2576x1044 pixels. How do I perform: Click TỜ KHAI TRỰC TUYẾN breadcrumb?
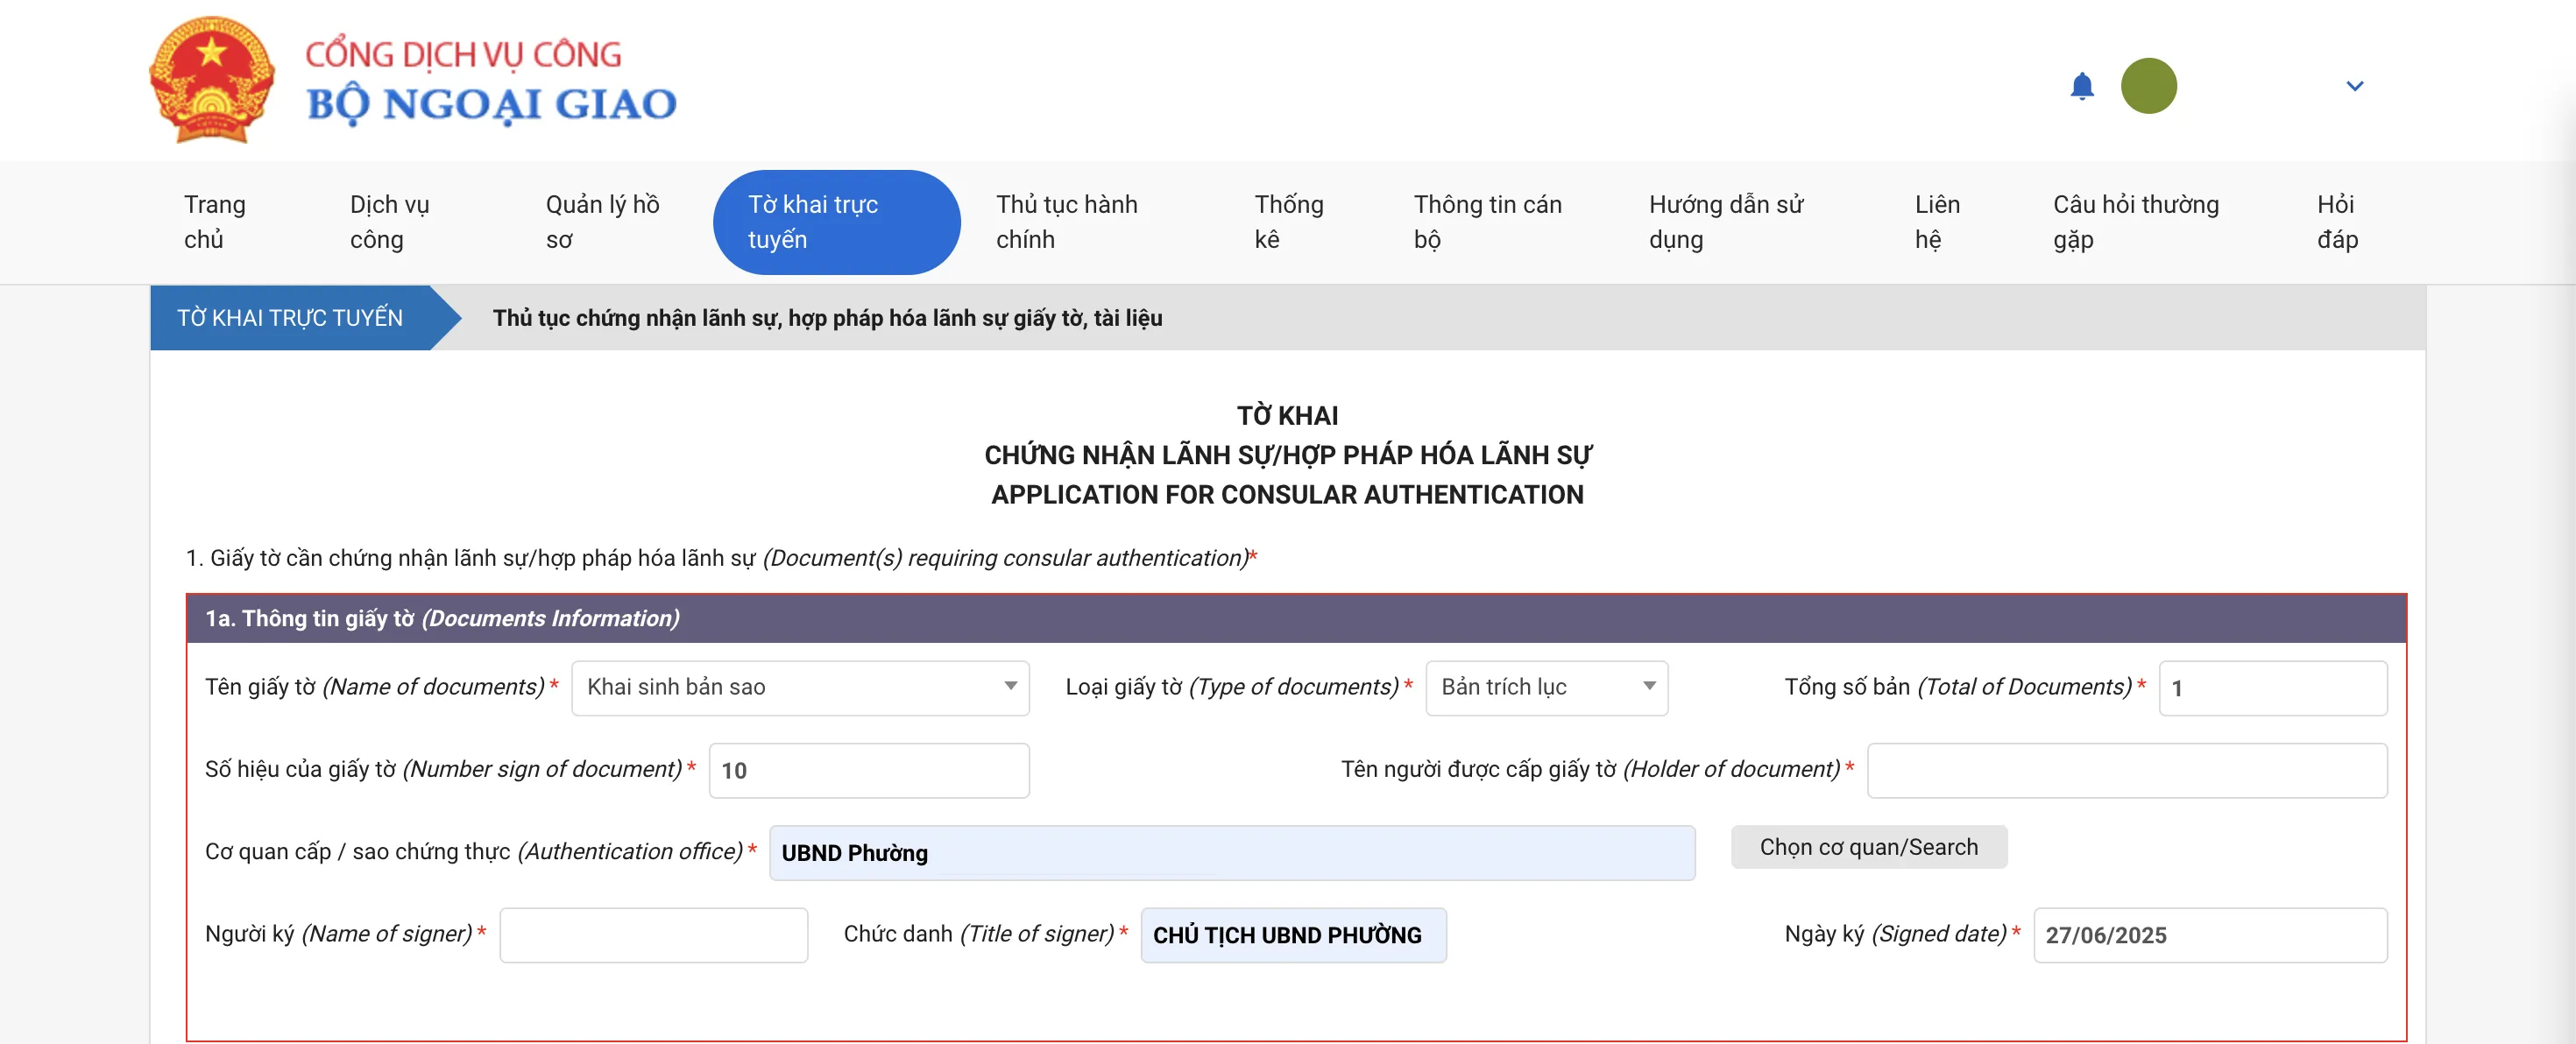pos(290,318)
